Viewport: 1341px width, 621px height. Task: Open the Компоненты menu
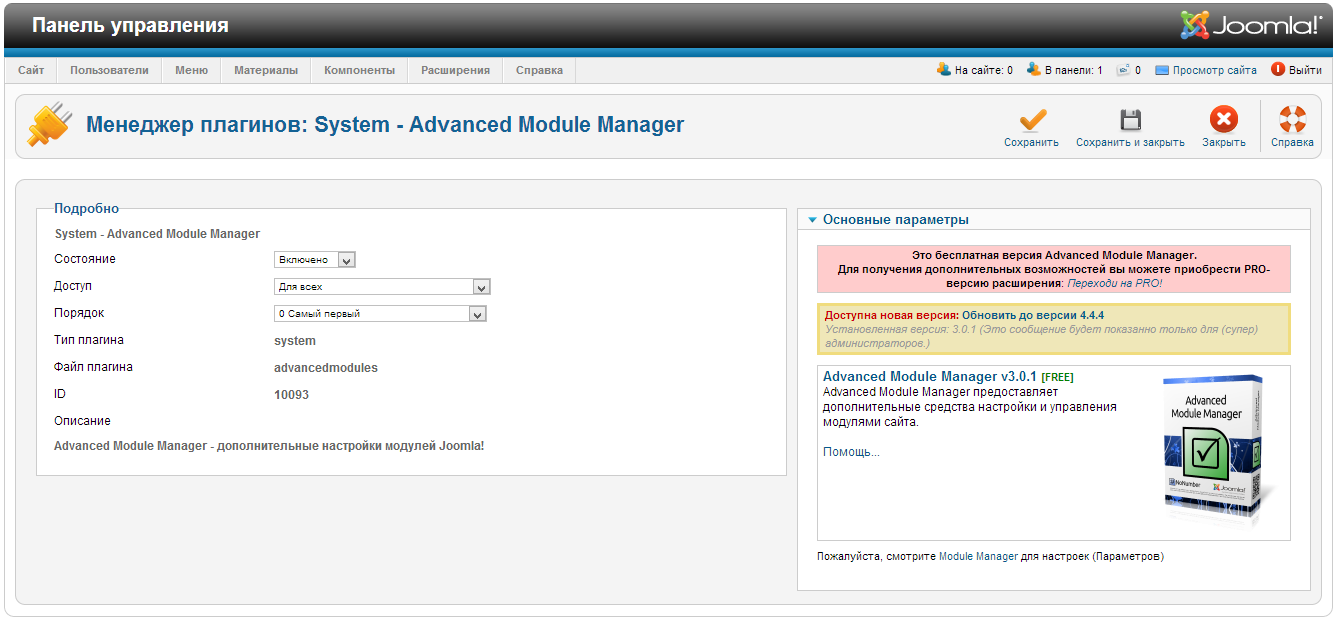[x=360, y=70]
